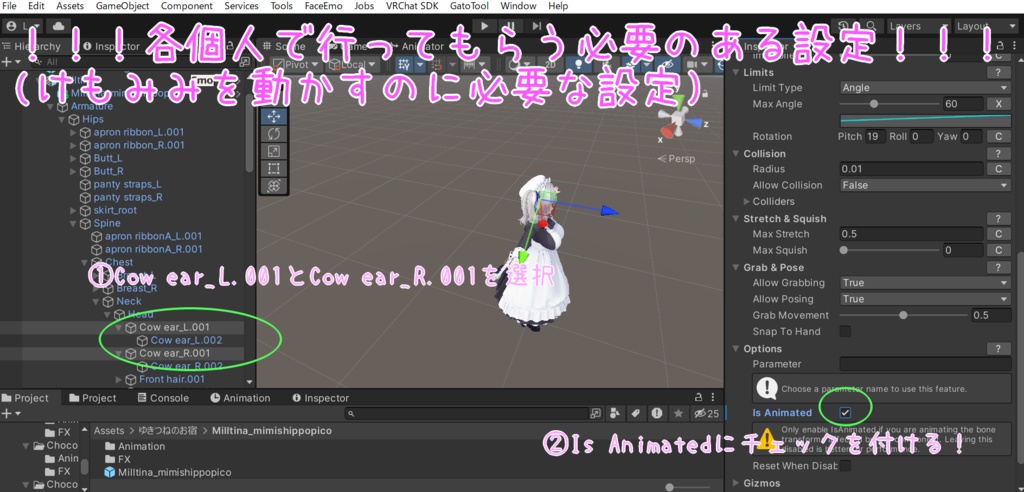The width and height of the screenshot is (1024, 492).
Task: Open the Limit Type Angle dropdown
Action: (925, 88)
